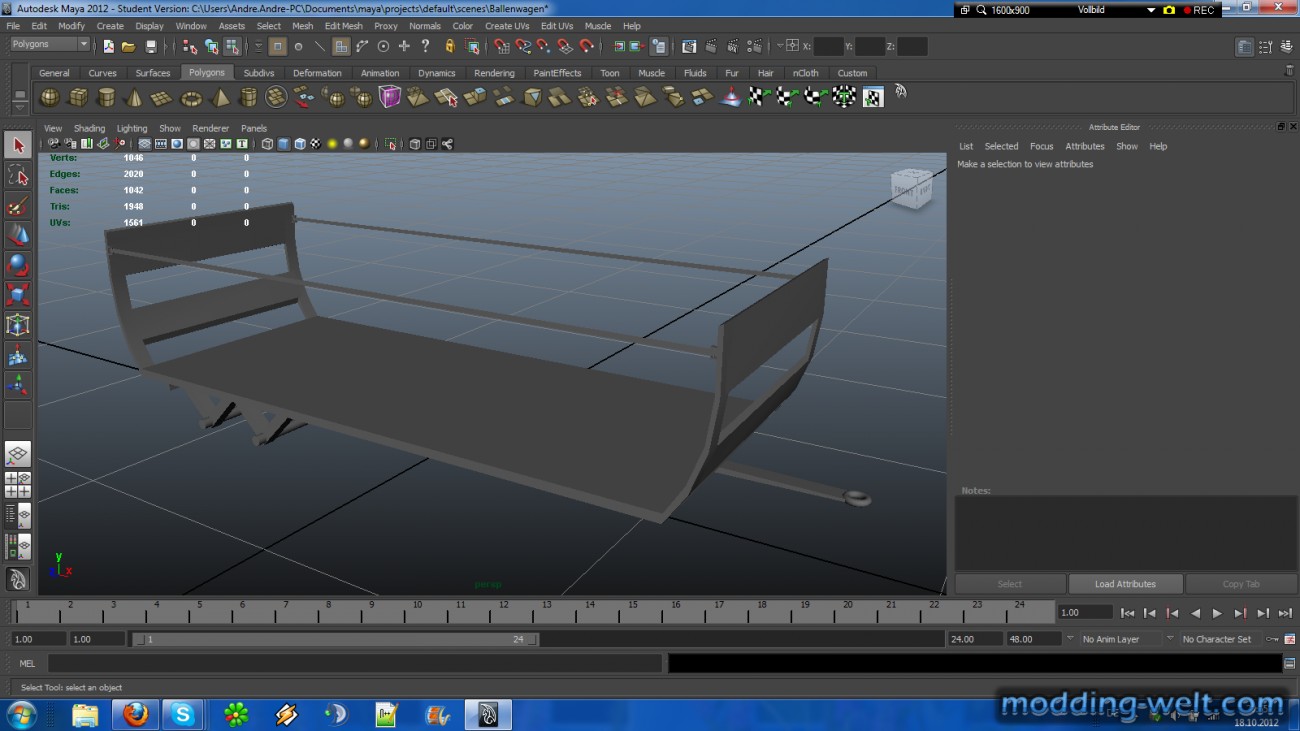Click frame 12 on the time slider
This screenshot has height=731, width=1300.
click(503, 611)
